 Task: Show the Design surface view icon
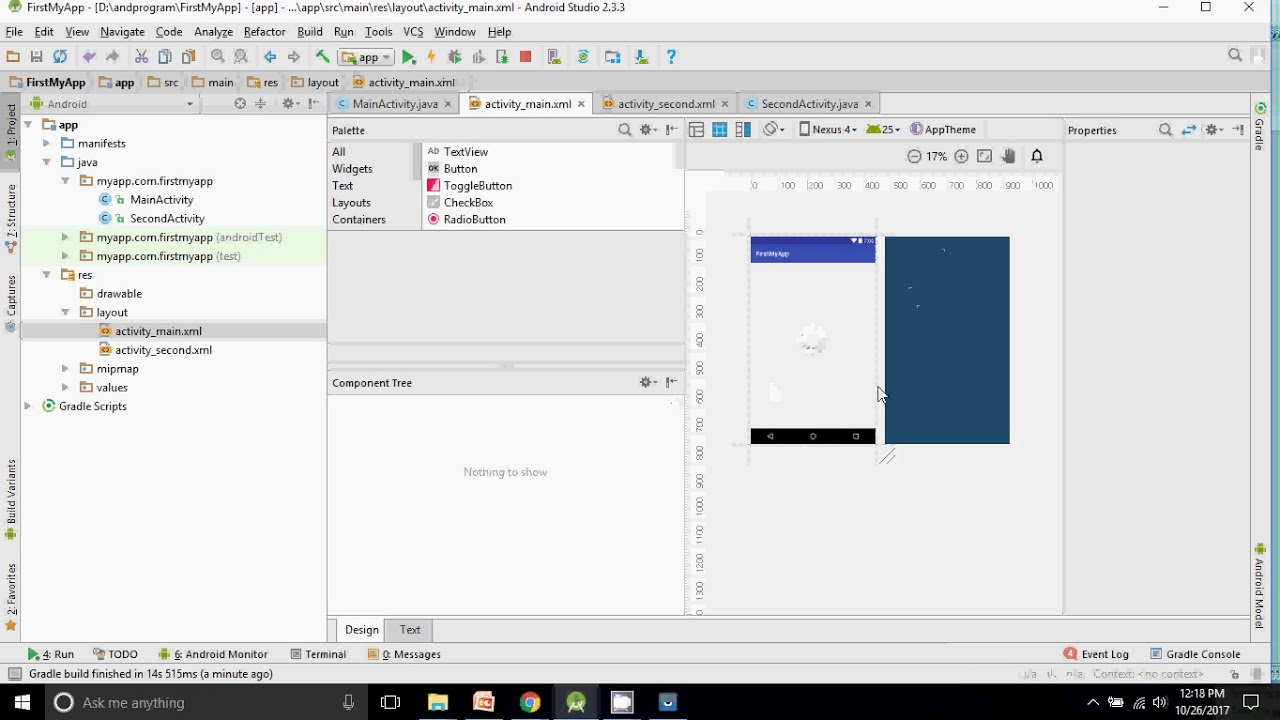tap(696, 129)
